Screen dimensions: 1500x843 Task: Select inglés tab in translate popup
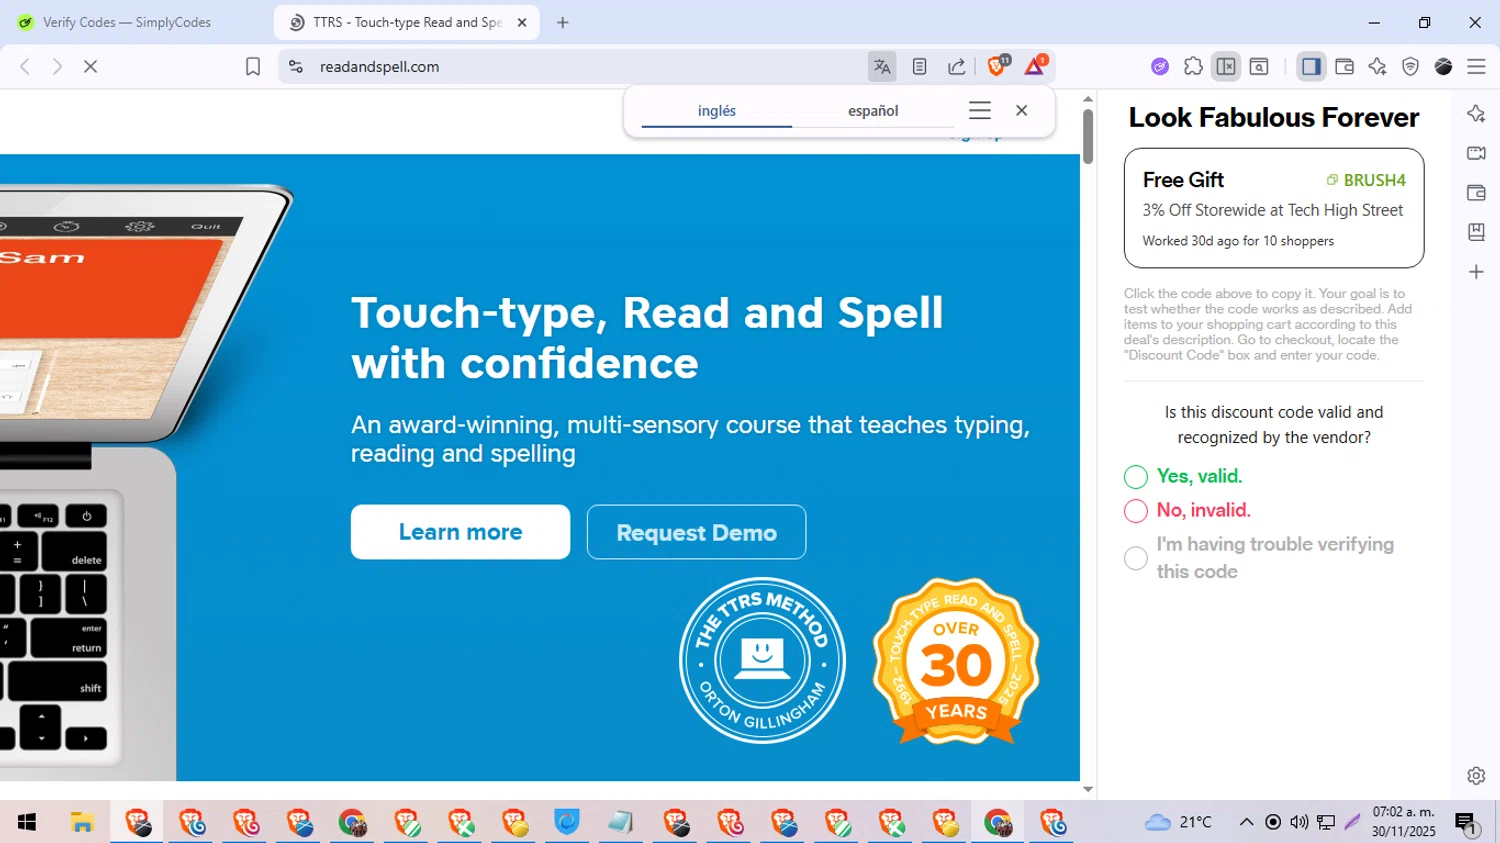717,111
